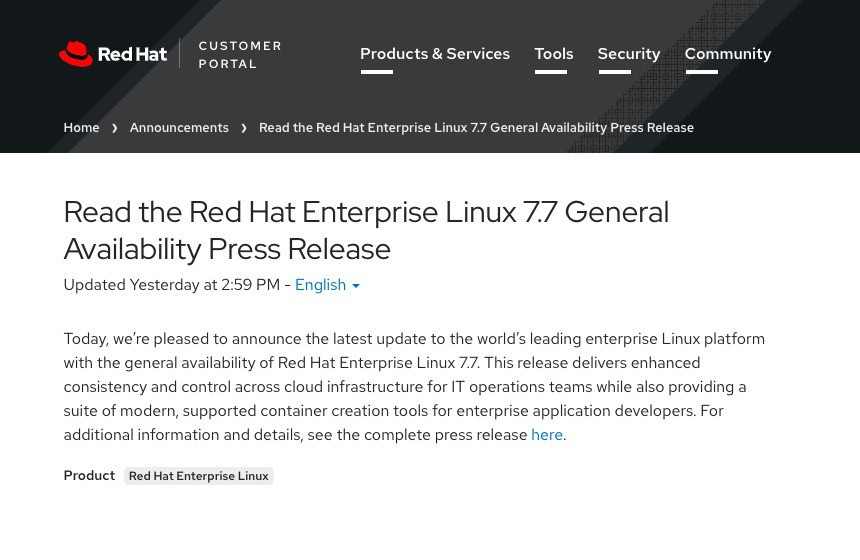
Task: Click the Customer Portal wordmark
Action: (240, 54)
